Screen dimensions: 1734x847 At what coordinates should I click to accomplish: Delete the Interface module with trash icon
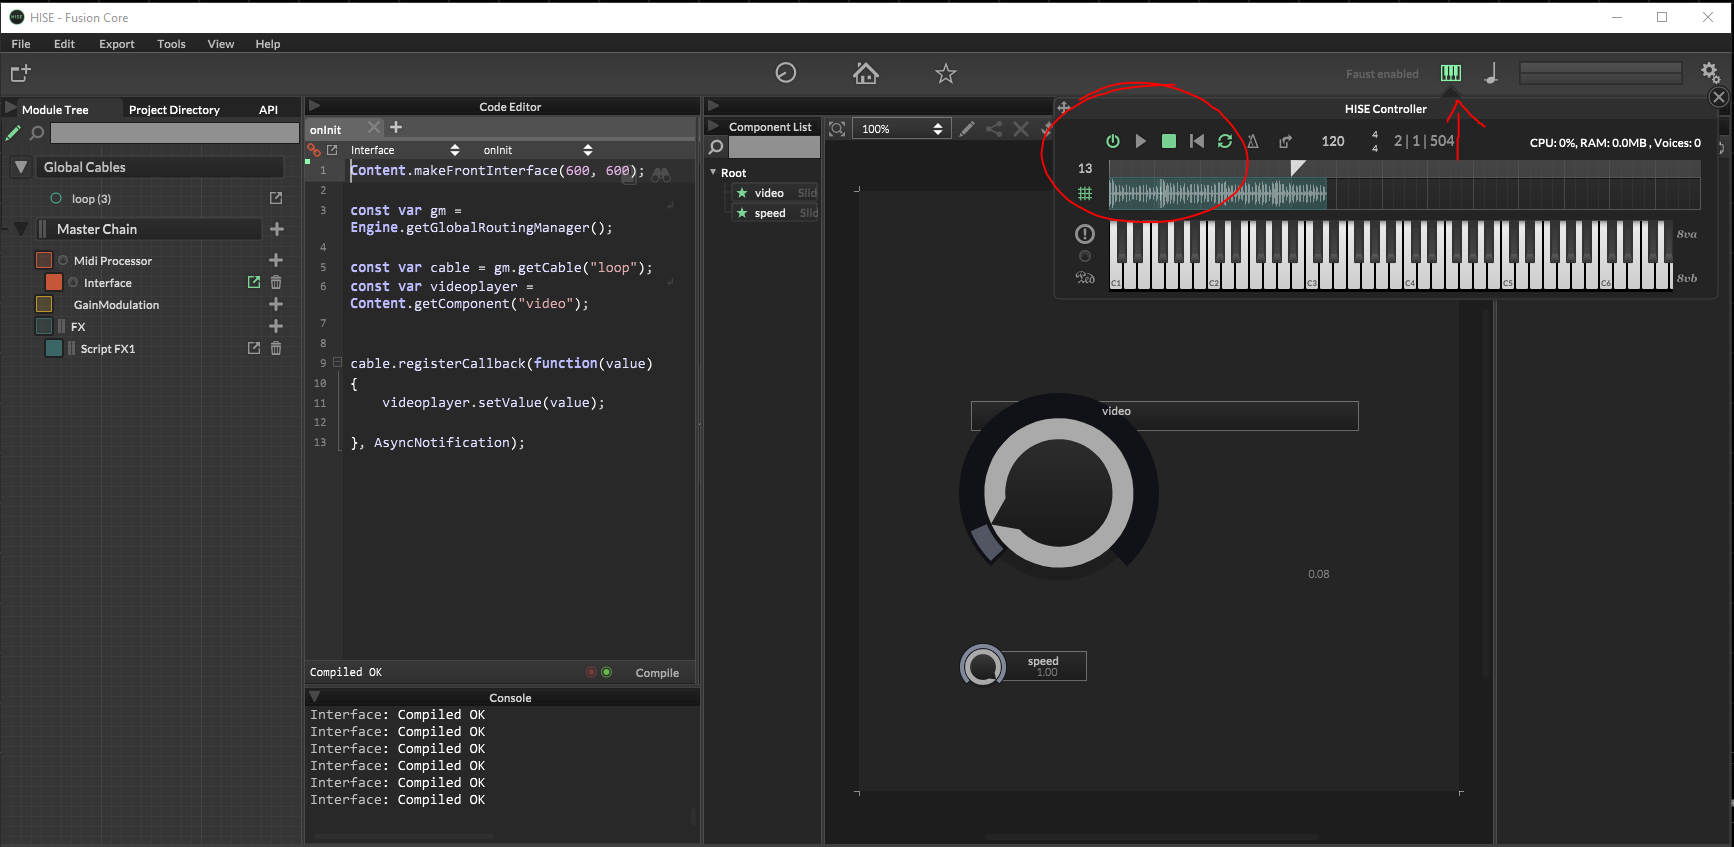[x=276, y=282]
